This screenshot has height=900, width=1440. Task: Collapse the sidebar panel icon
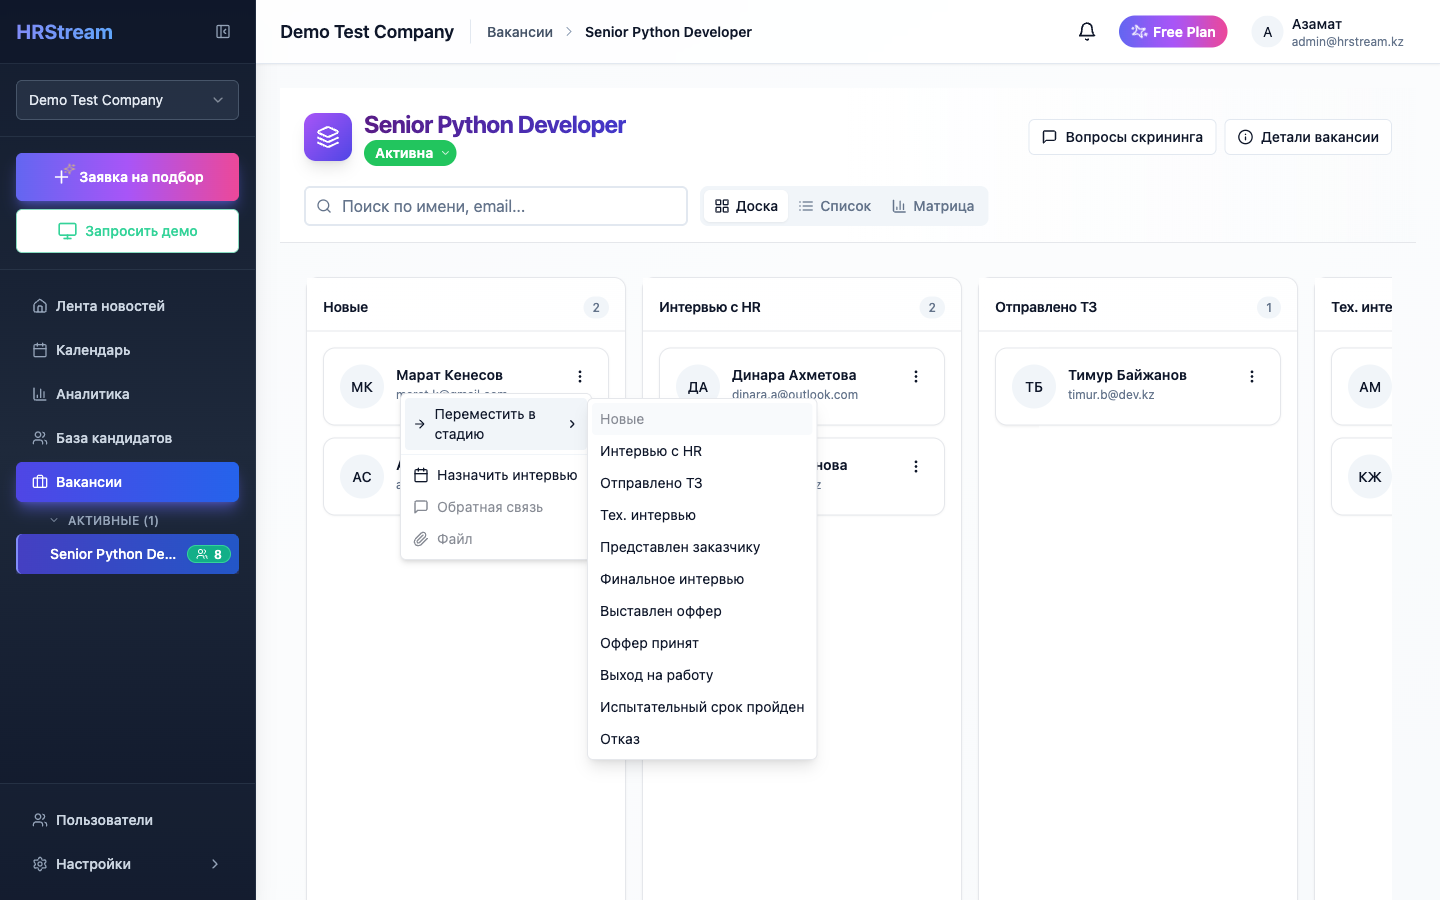pos(223,32)
